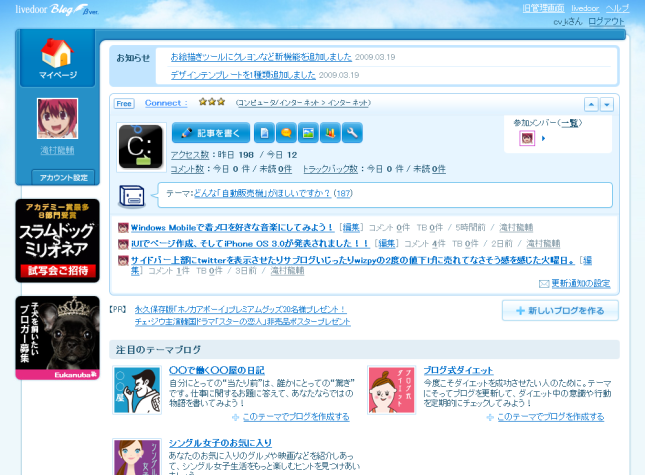
Task: Click member avatar under 参加メンバー
Action: [x=527, y=138]
